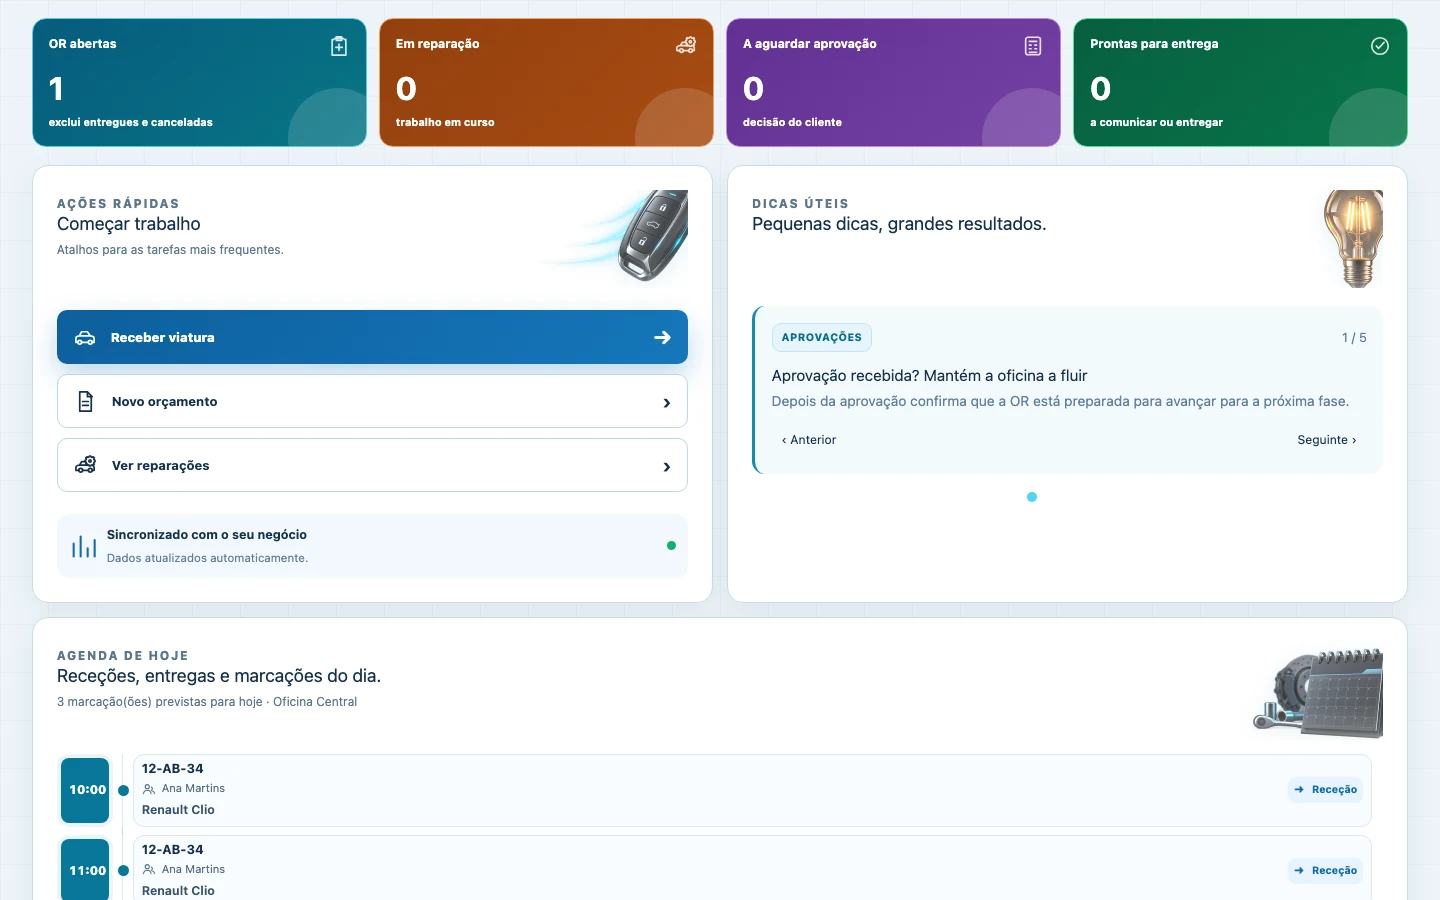Click the chevron on Ver reparações

coord(667,467)
